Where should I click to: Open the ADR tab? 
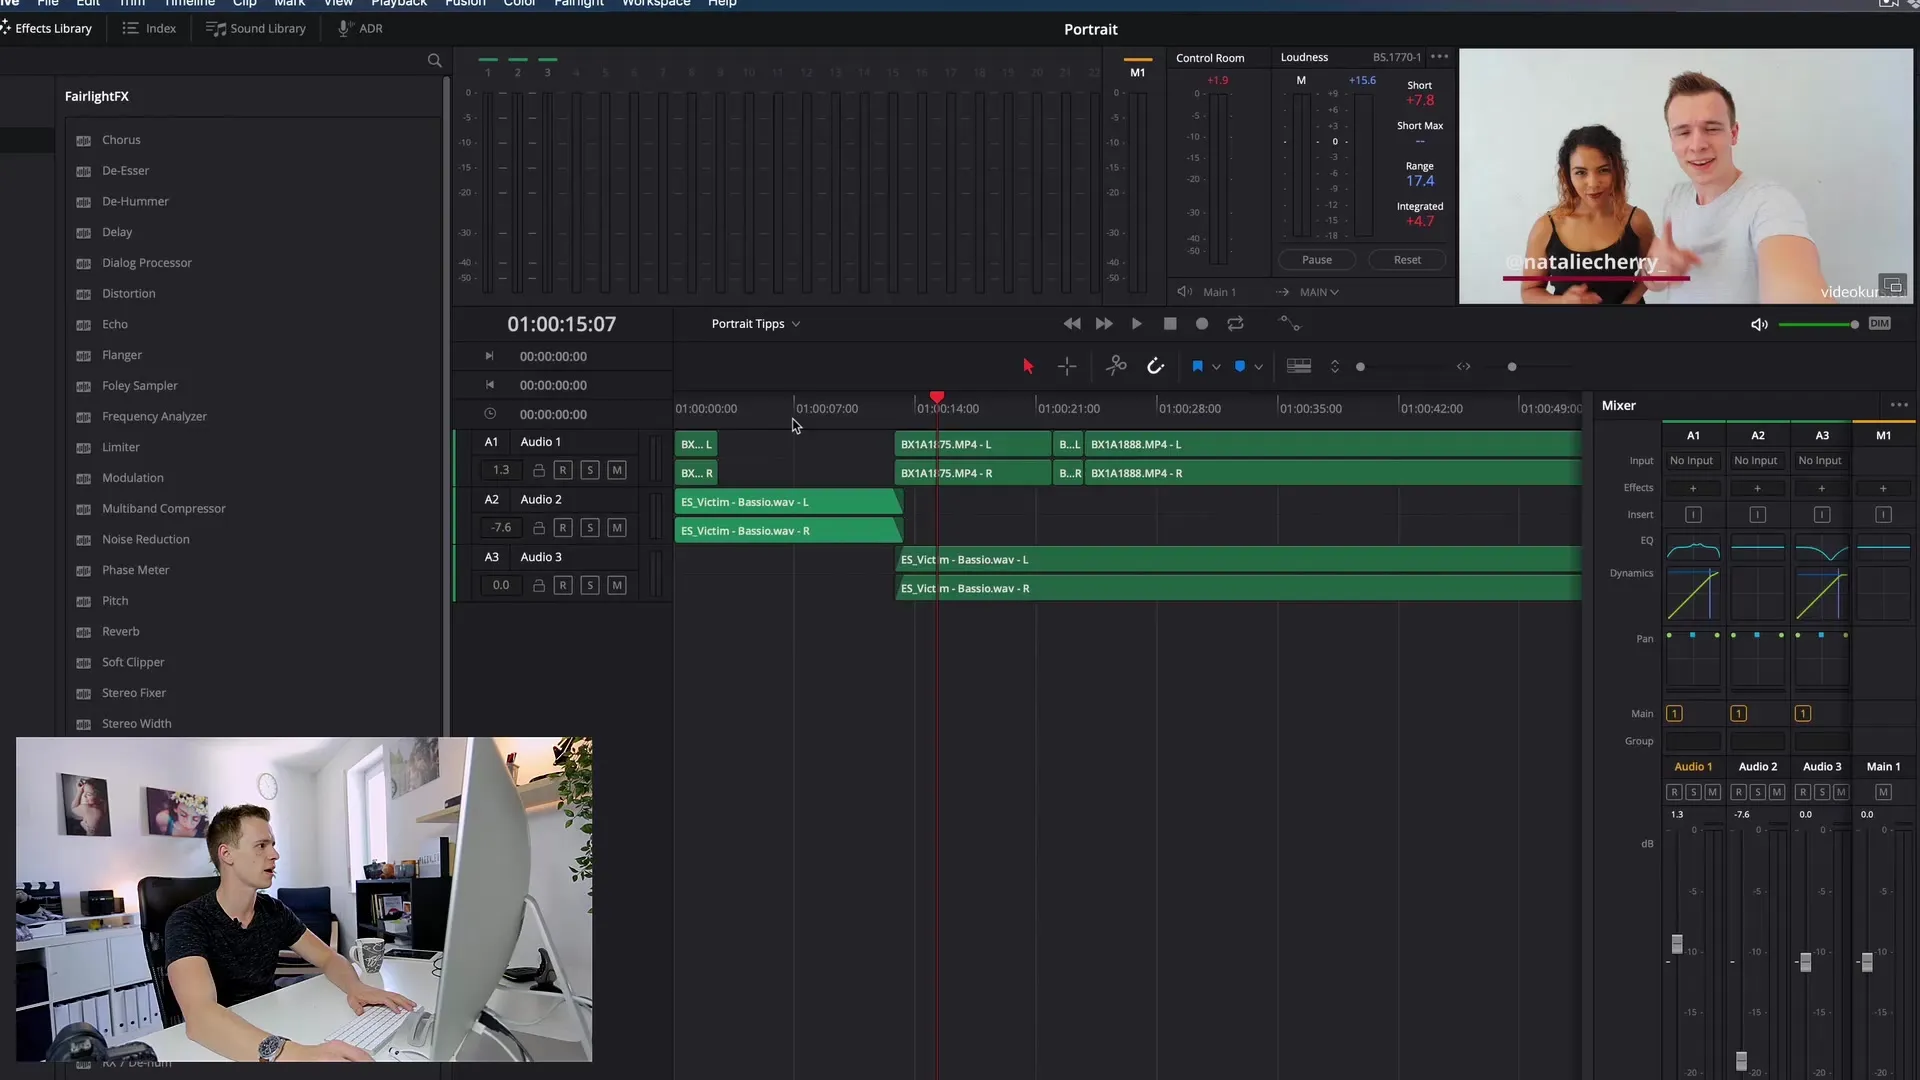pos(360,28)
